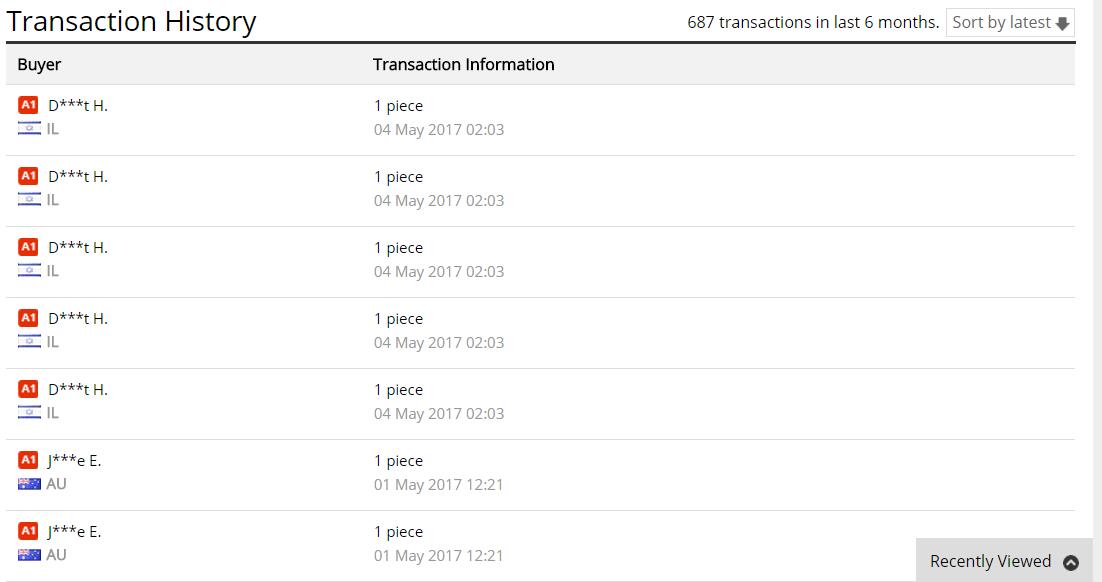Image resolution: width=1102 pixels, height=582 pixels.
Task: Click the fourth row's 04 May 2017 02:03 timestamp
Action: pyautogui.click(x=439, y=342)
